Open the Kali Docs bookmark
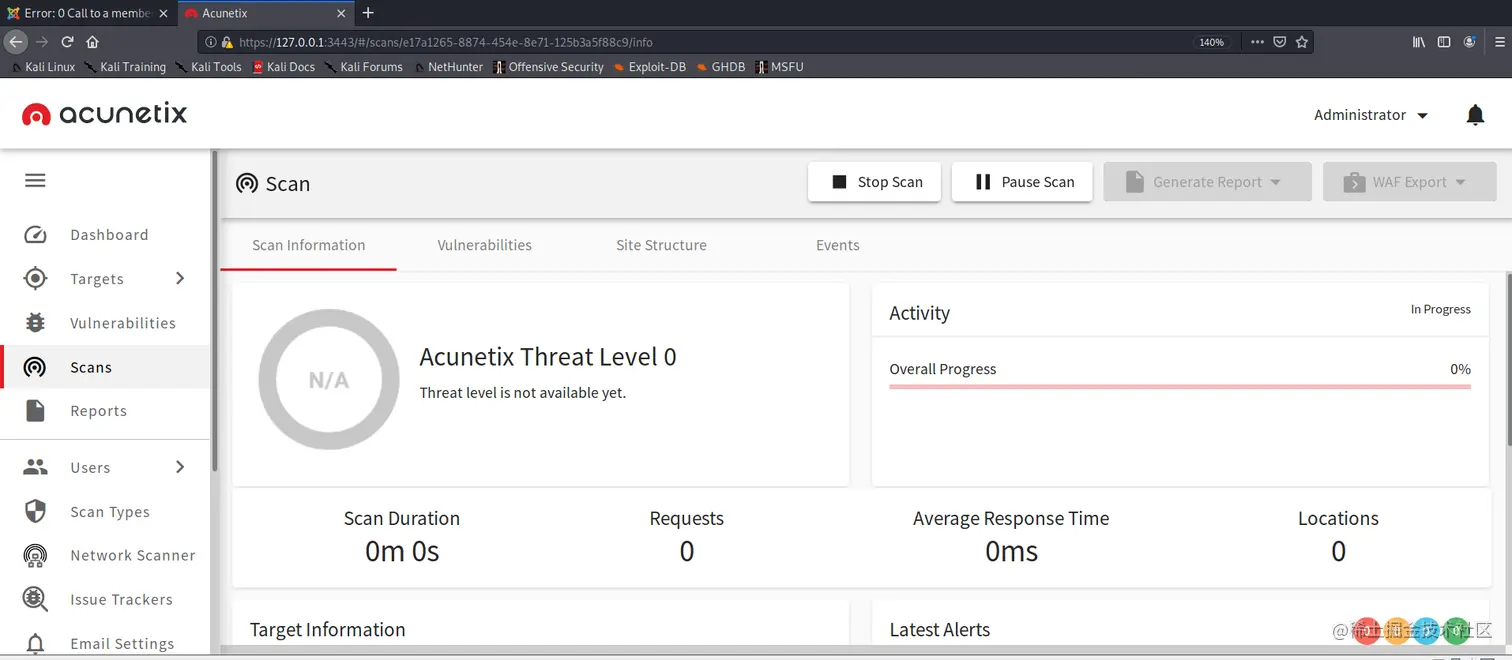The image size is (1512, 660). click(284, 67)
